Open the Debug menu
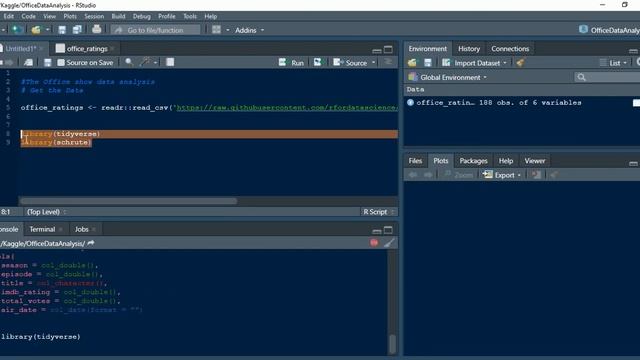This screenshot has height=360, width=640. point(142,16)
